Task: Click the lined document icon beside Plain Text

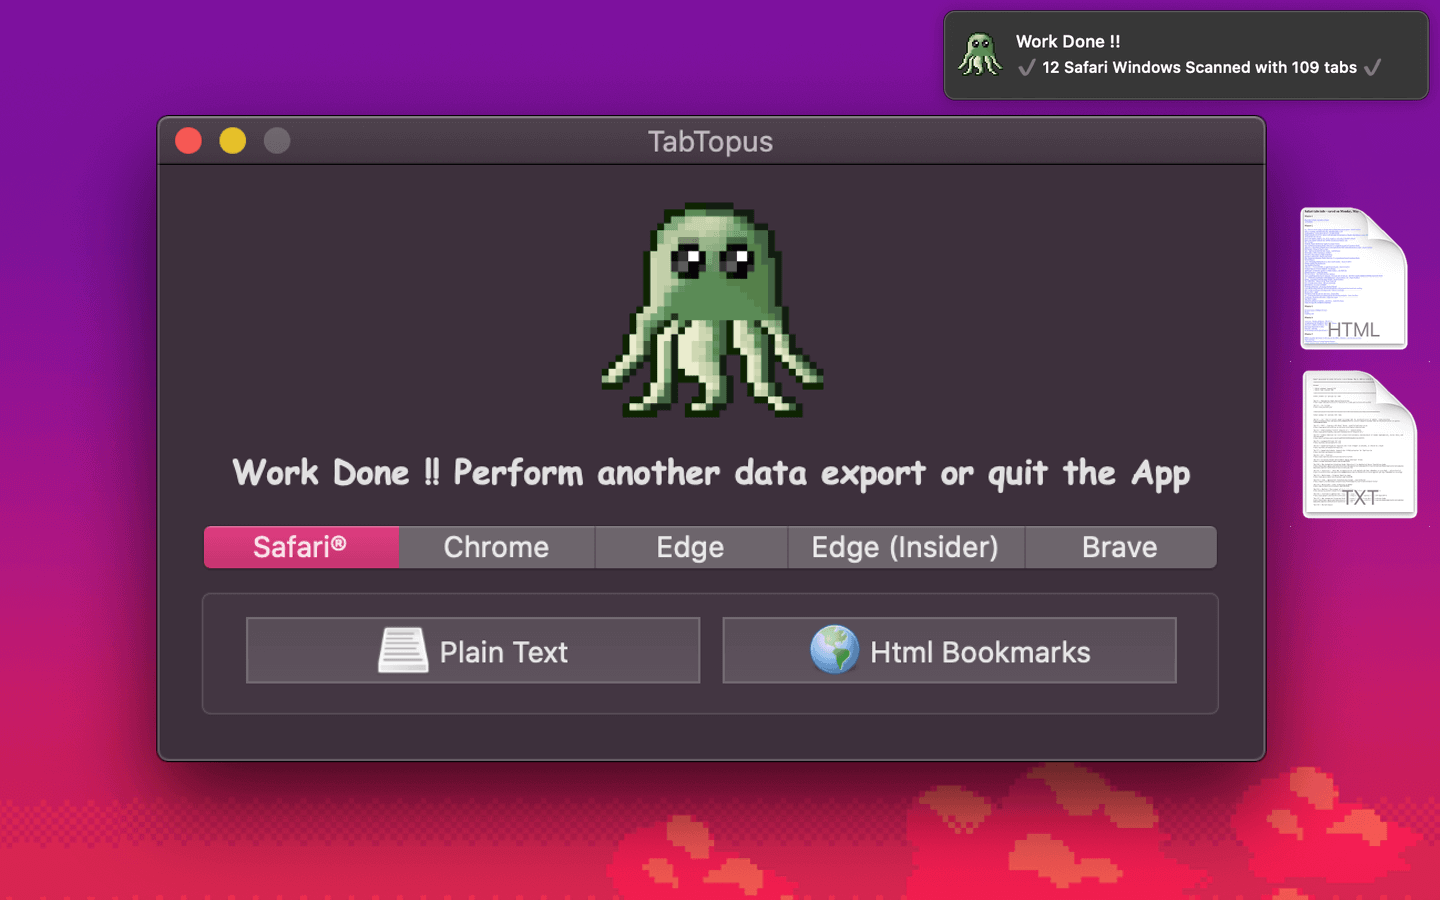Action: click(403, 651)
